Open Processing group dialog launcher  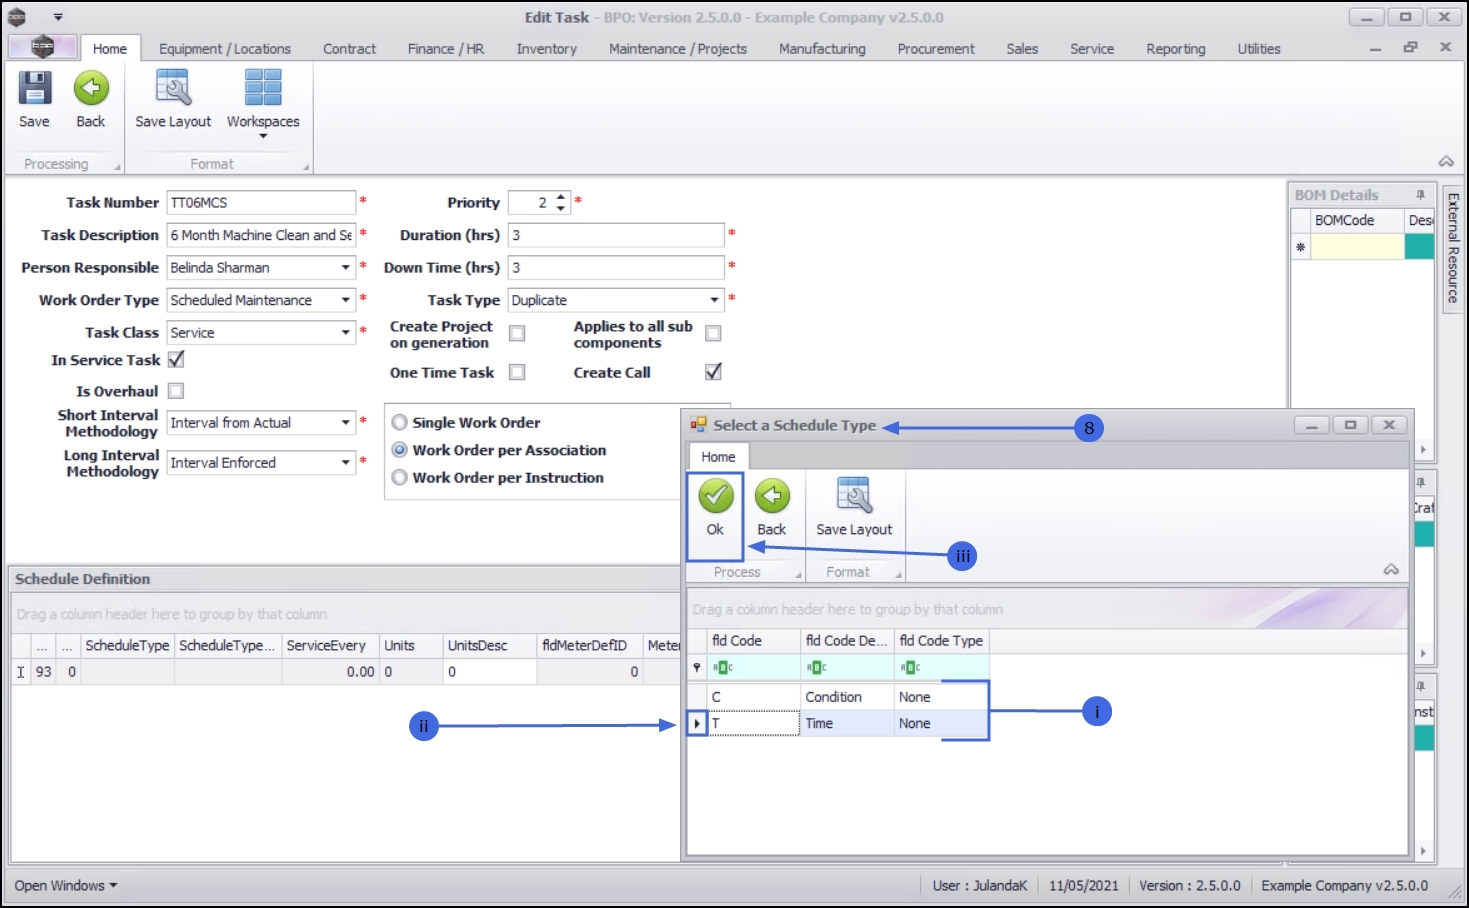[117, 167]
